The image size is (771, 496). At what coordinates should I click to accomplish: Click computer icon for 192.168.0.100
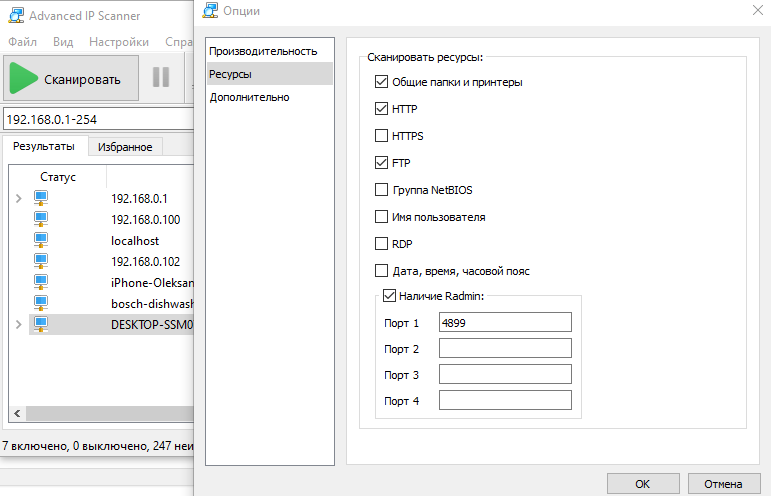coord(41,219)
